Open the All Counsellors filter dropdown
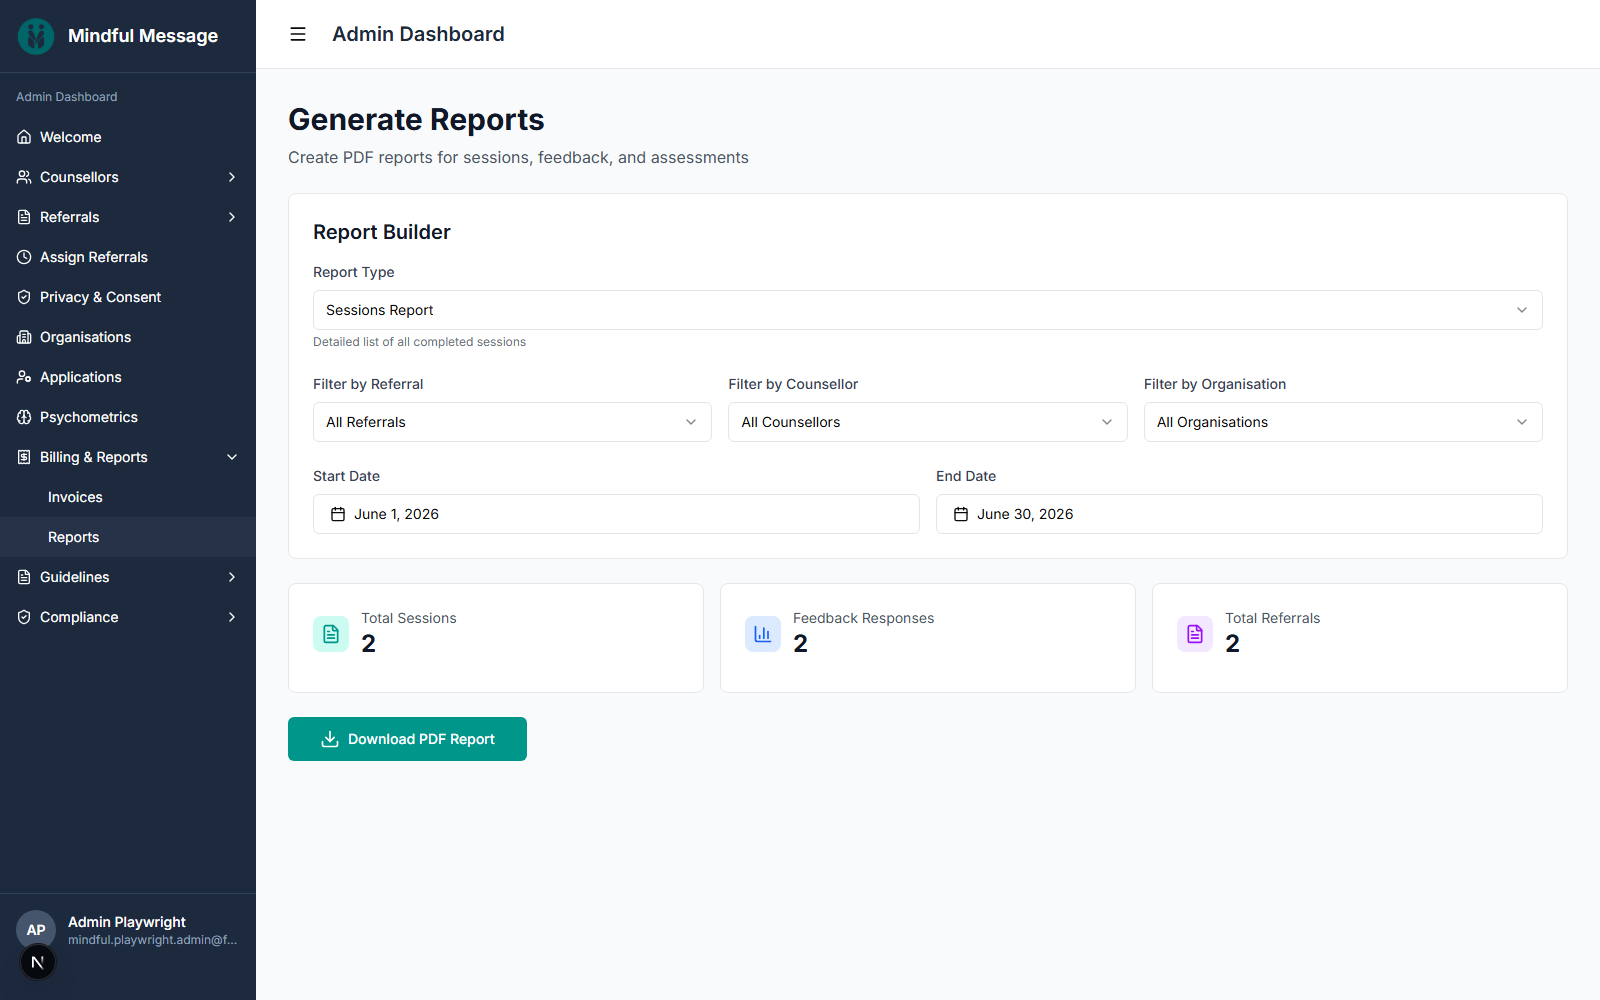Viewport: 1600px width, 1000px height. pos(928,422)
